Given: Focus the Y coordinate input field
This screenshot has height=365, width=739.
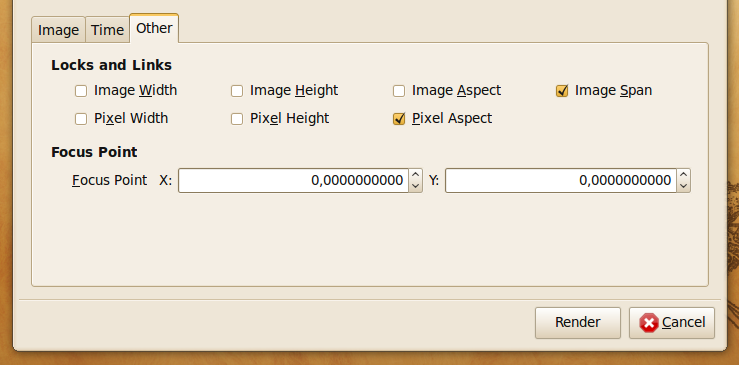Looking at the screenshot, I should pos(561,181).
